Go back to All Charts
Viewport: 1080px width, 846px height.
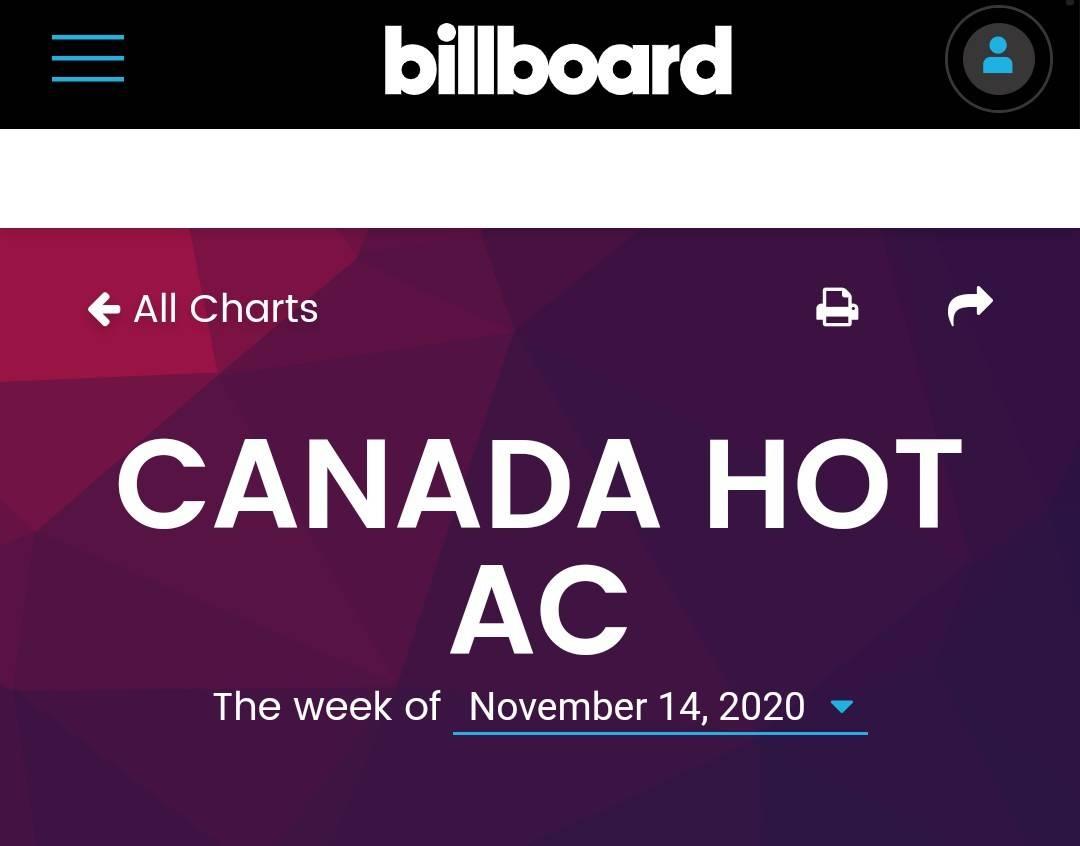tap(202, 308)
